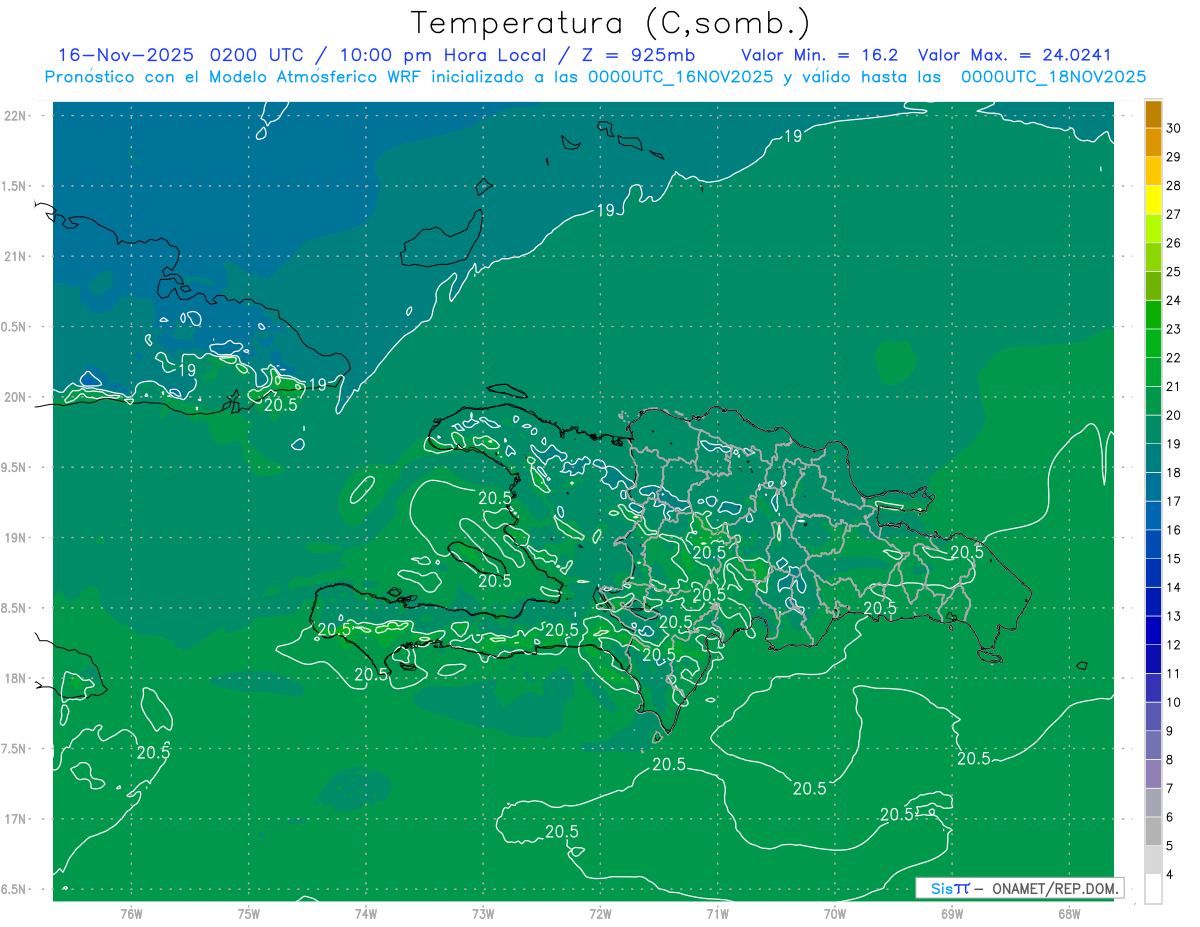The image size is (1200, 927).
Task: Click the "4" label on the color scale
Action: (x=1170, y=874)
